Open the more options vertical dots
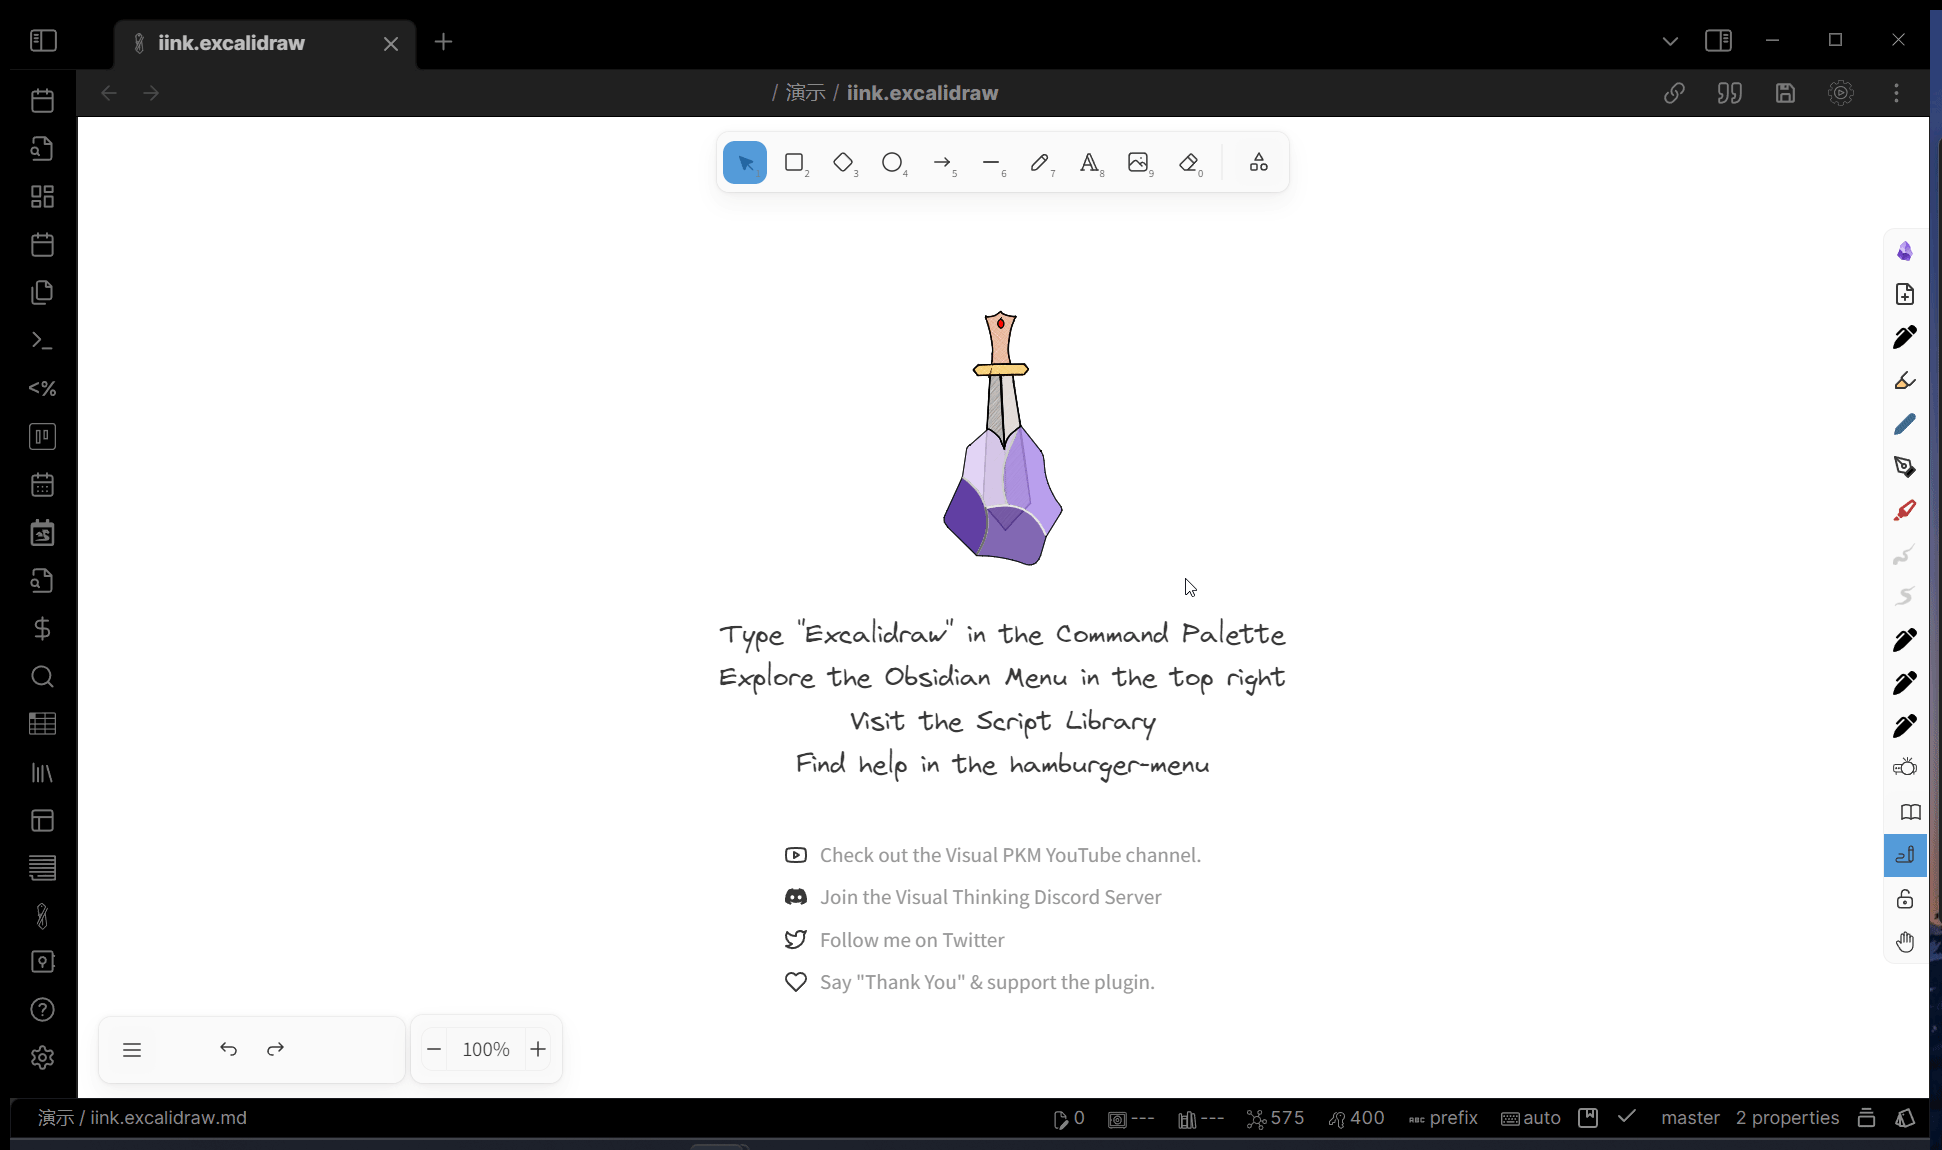Viewport: 1942px width, 1150px height. click(1896, 93)
